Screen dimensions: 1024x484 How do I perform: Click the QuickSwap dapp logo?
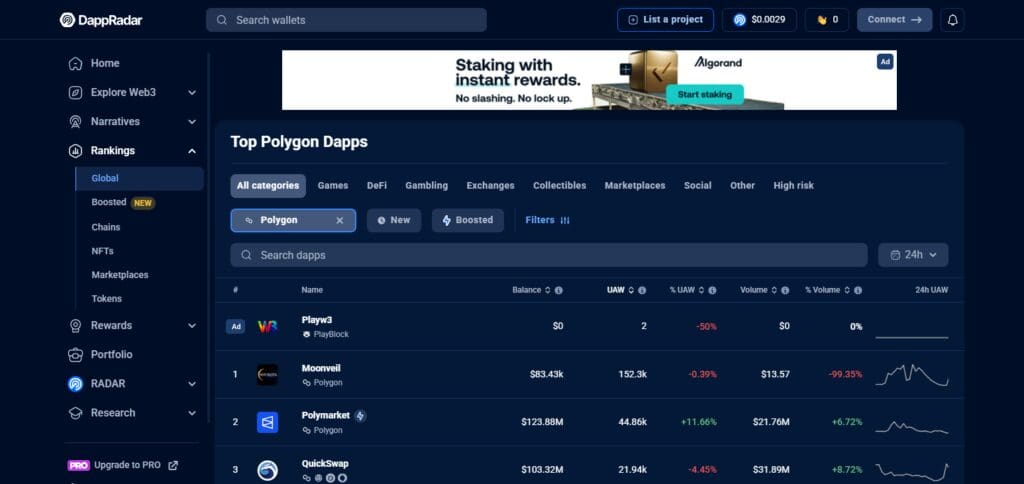(267, 470)
